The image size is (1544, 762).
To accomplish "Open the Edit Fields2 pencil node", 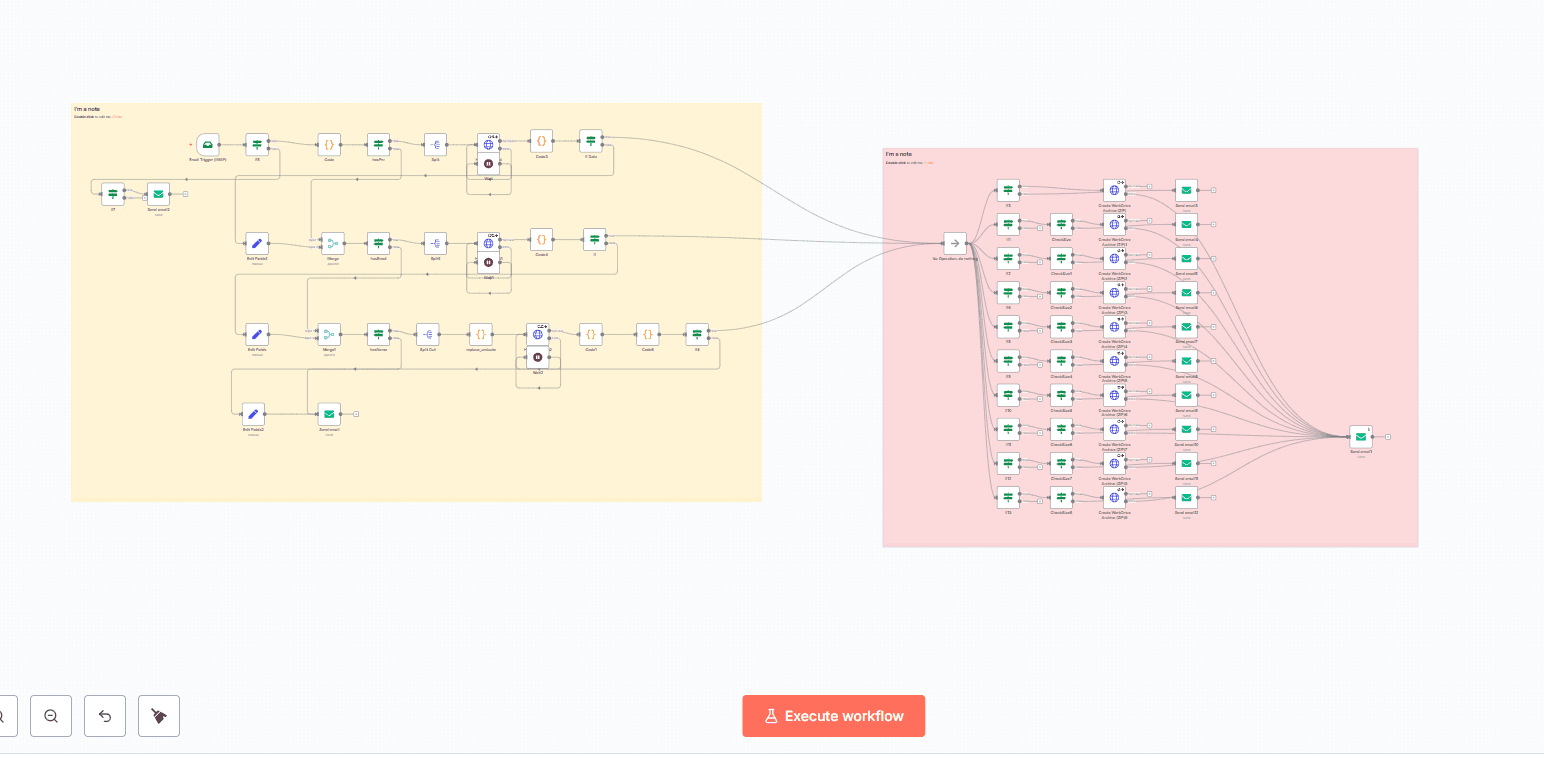I will (x=253, y=414).
